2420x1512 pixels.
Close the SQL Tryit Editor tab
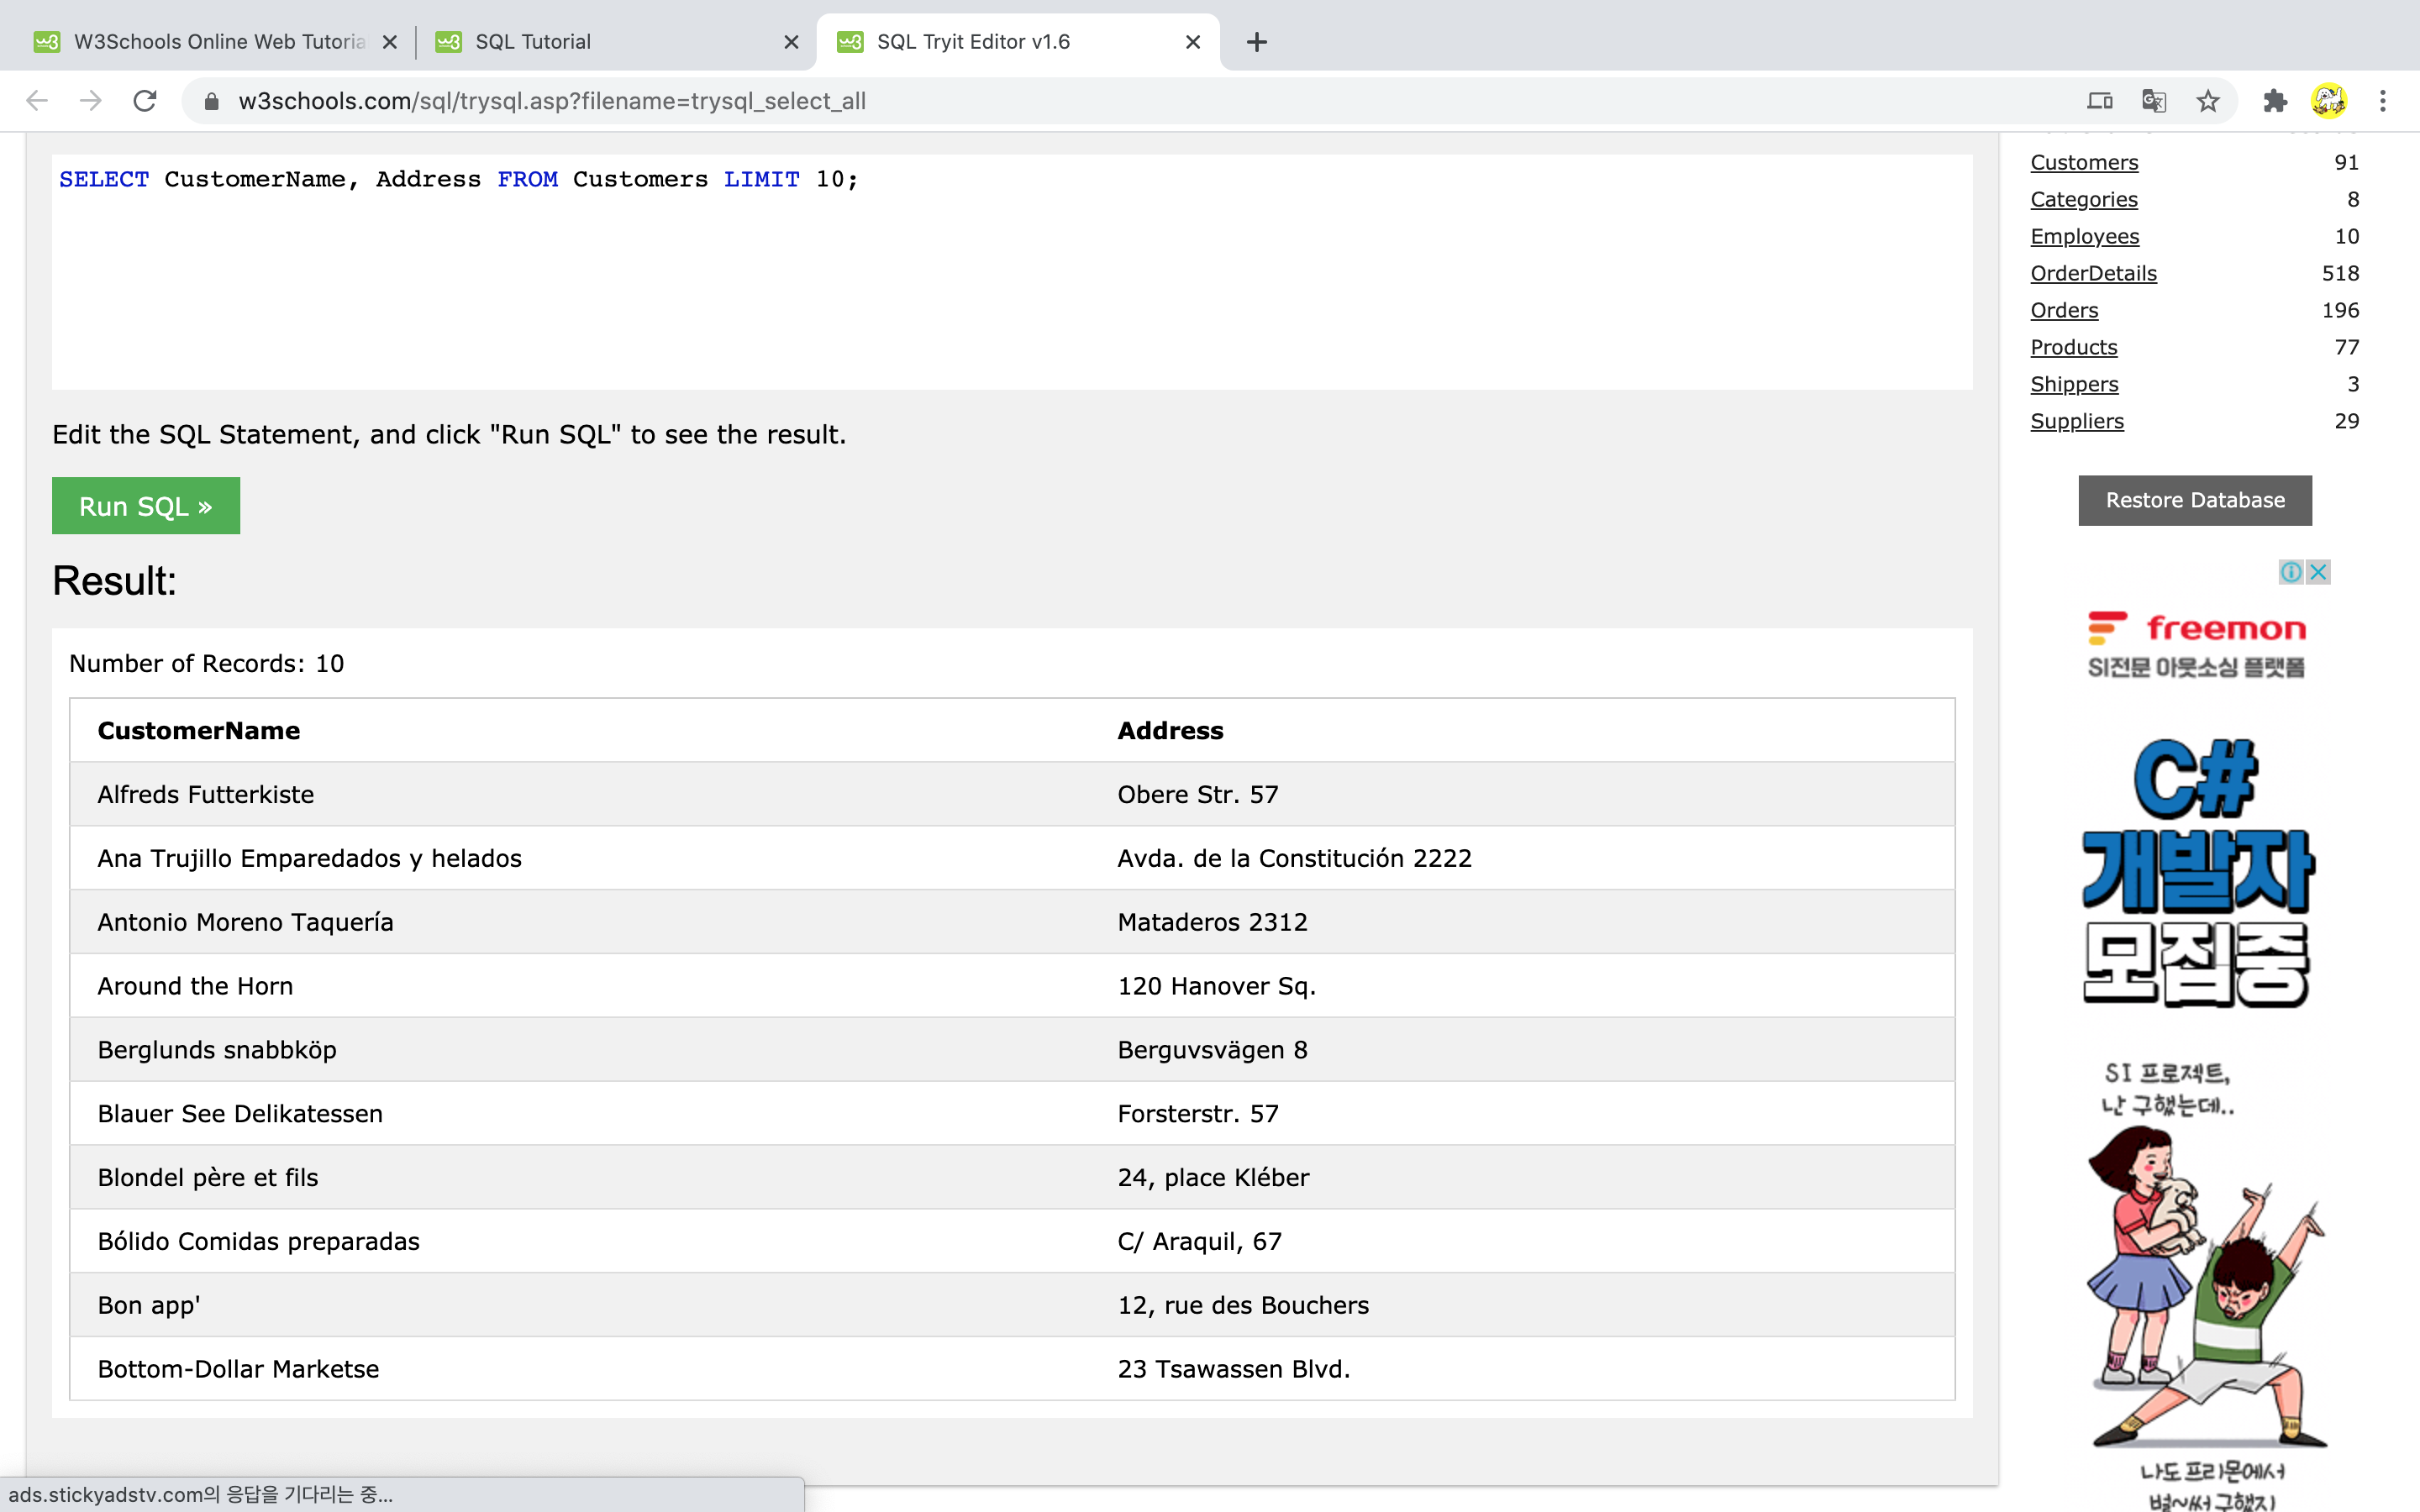1192,42
